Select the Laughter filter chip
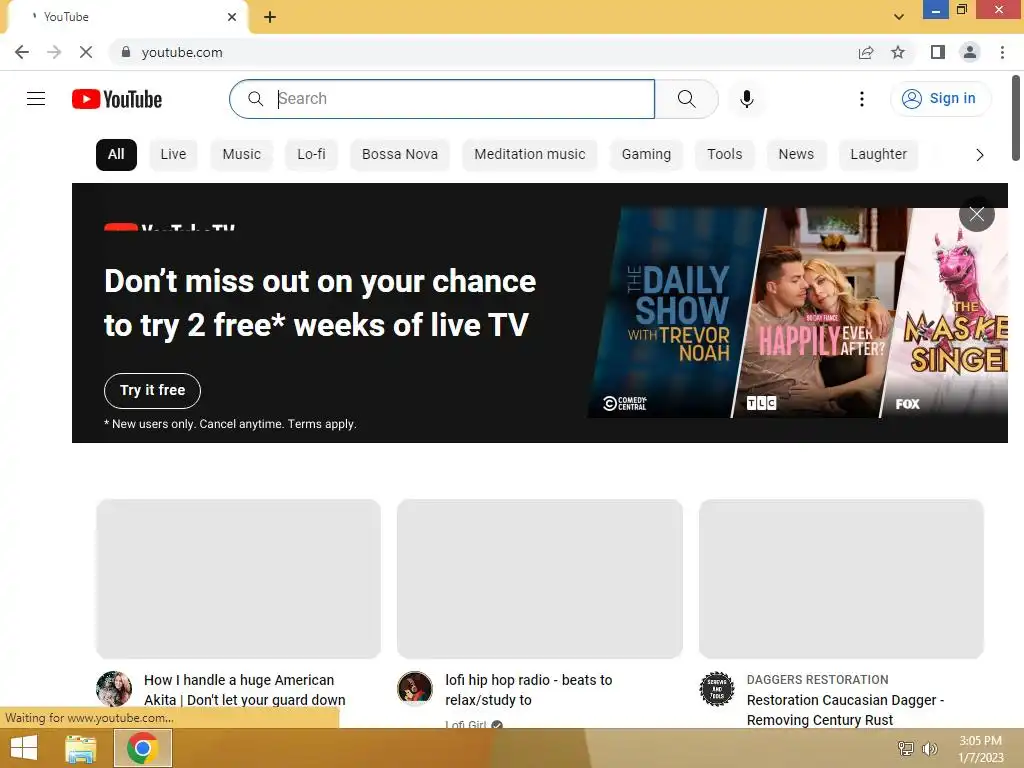Image resolution: width=1024 pixels, height=768 pixels. point(878,155)
